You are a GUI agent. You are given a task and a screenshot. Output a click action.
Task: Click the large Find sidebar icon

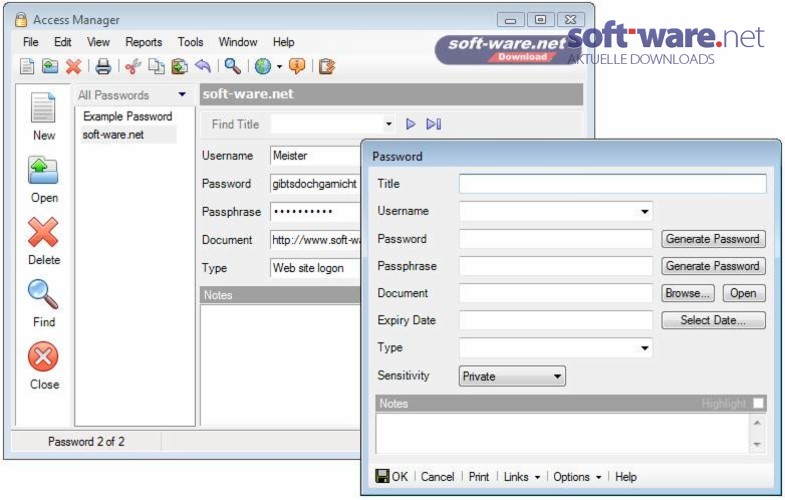(x=44, y=294)
